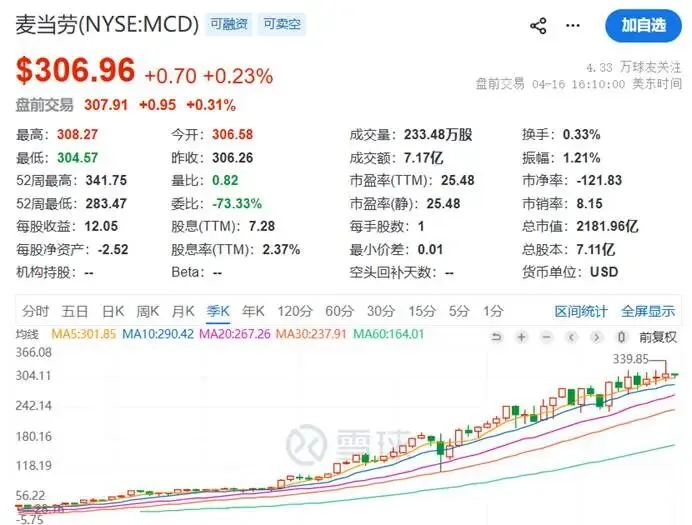Screen dimensions: 692x525
Task: Click the 52周最高 value 341.75
Action: (106, 180)
